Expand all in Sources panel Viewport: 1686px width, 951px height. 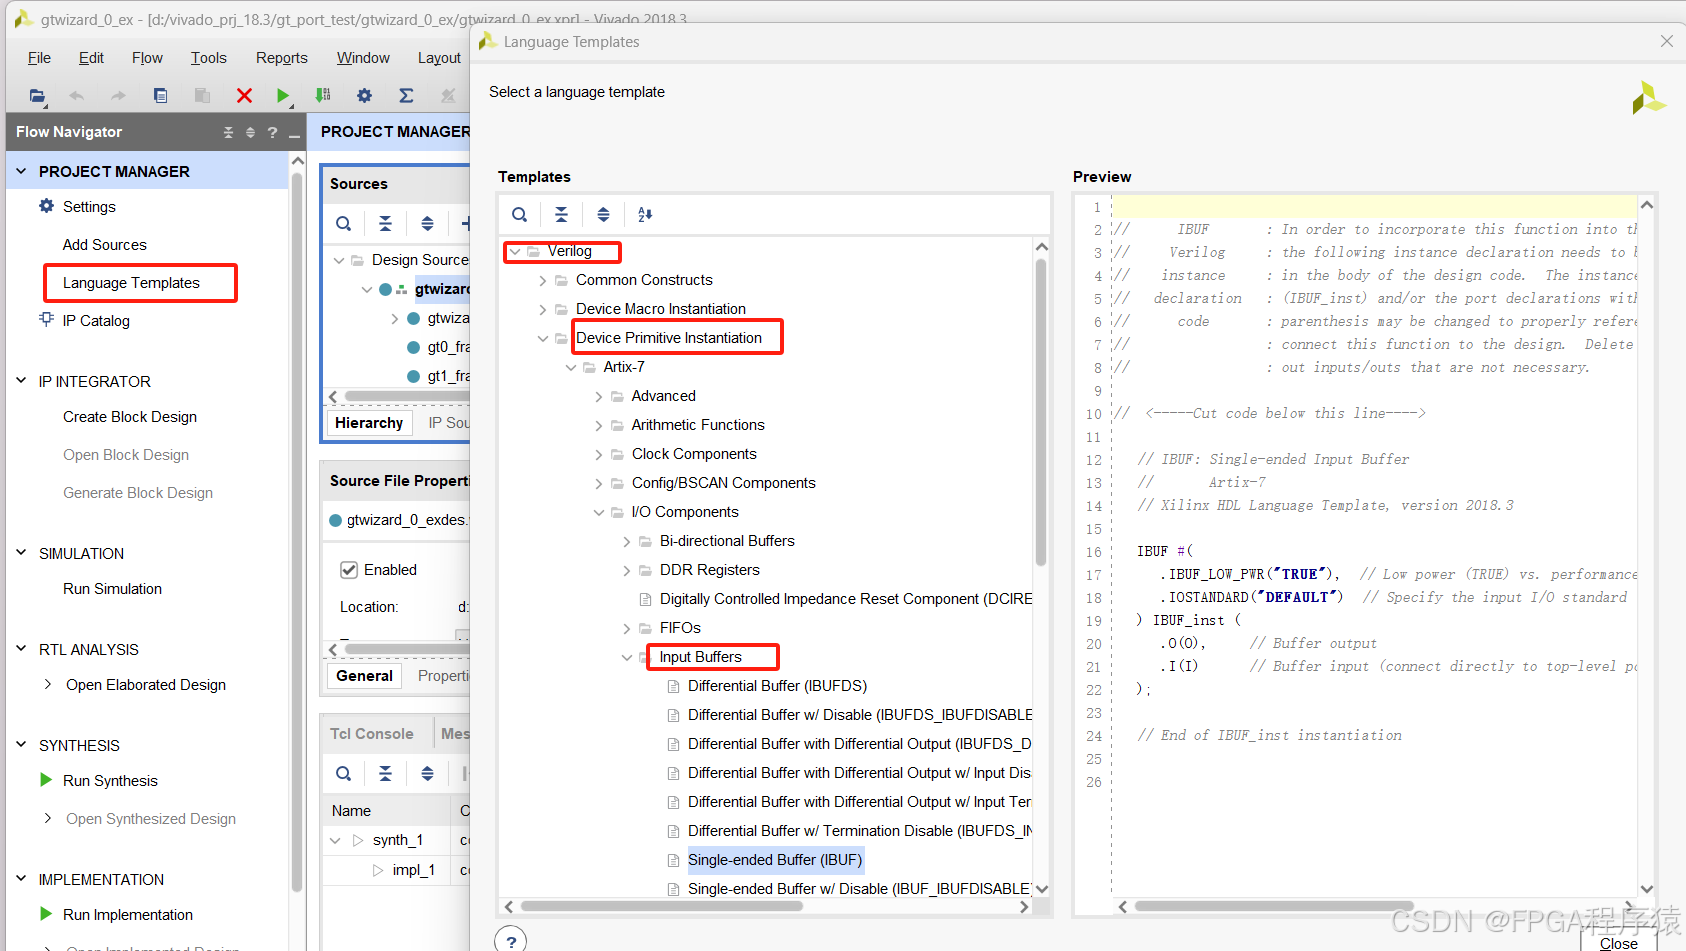[427, 224]
